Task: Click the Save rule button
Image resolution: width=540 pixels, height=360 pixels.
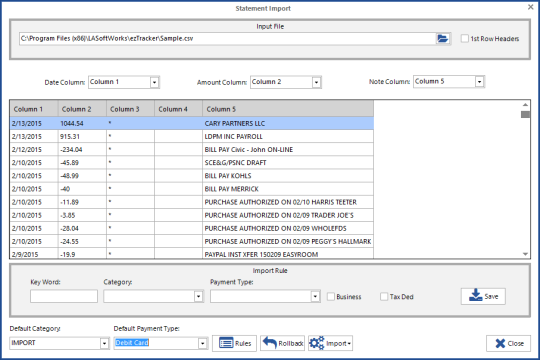Action: [483, 296]
